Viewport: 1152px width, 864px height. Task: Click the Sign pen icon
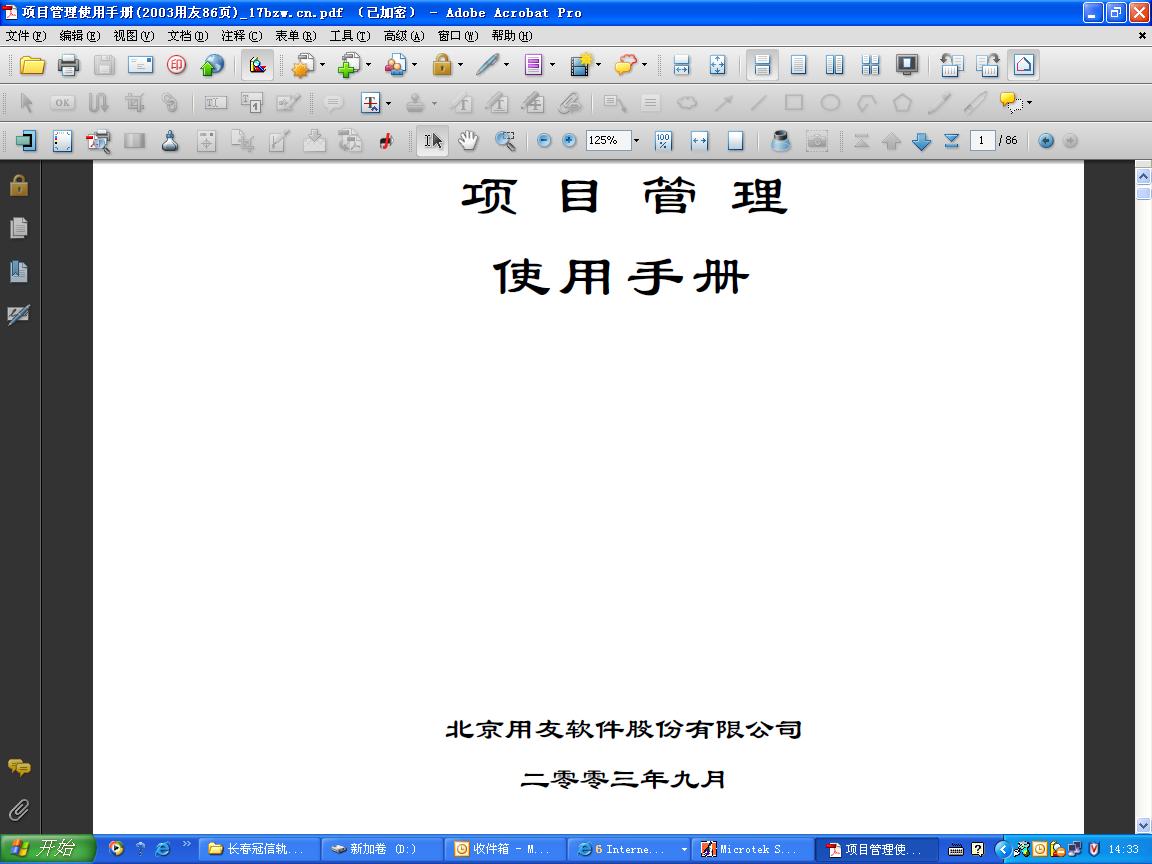[x=487, y=65]
